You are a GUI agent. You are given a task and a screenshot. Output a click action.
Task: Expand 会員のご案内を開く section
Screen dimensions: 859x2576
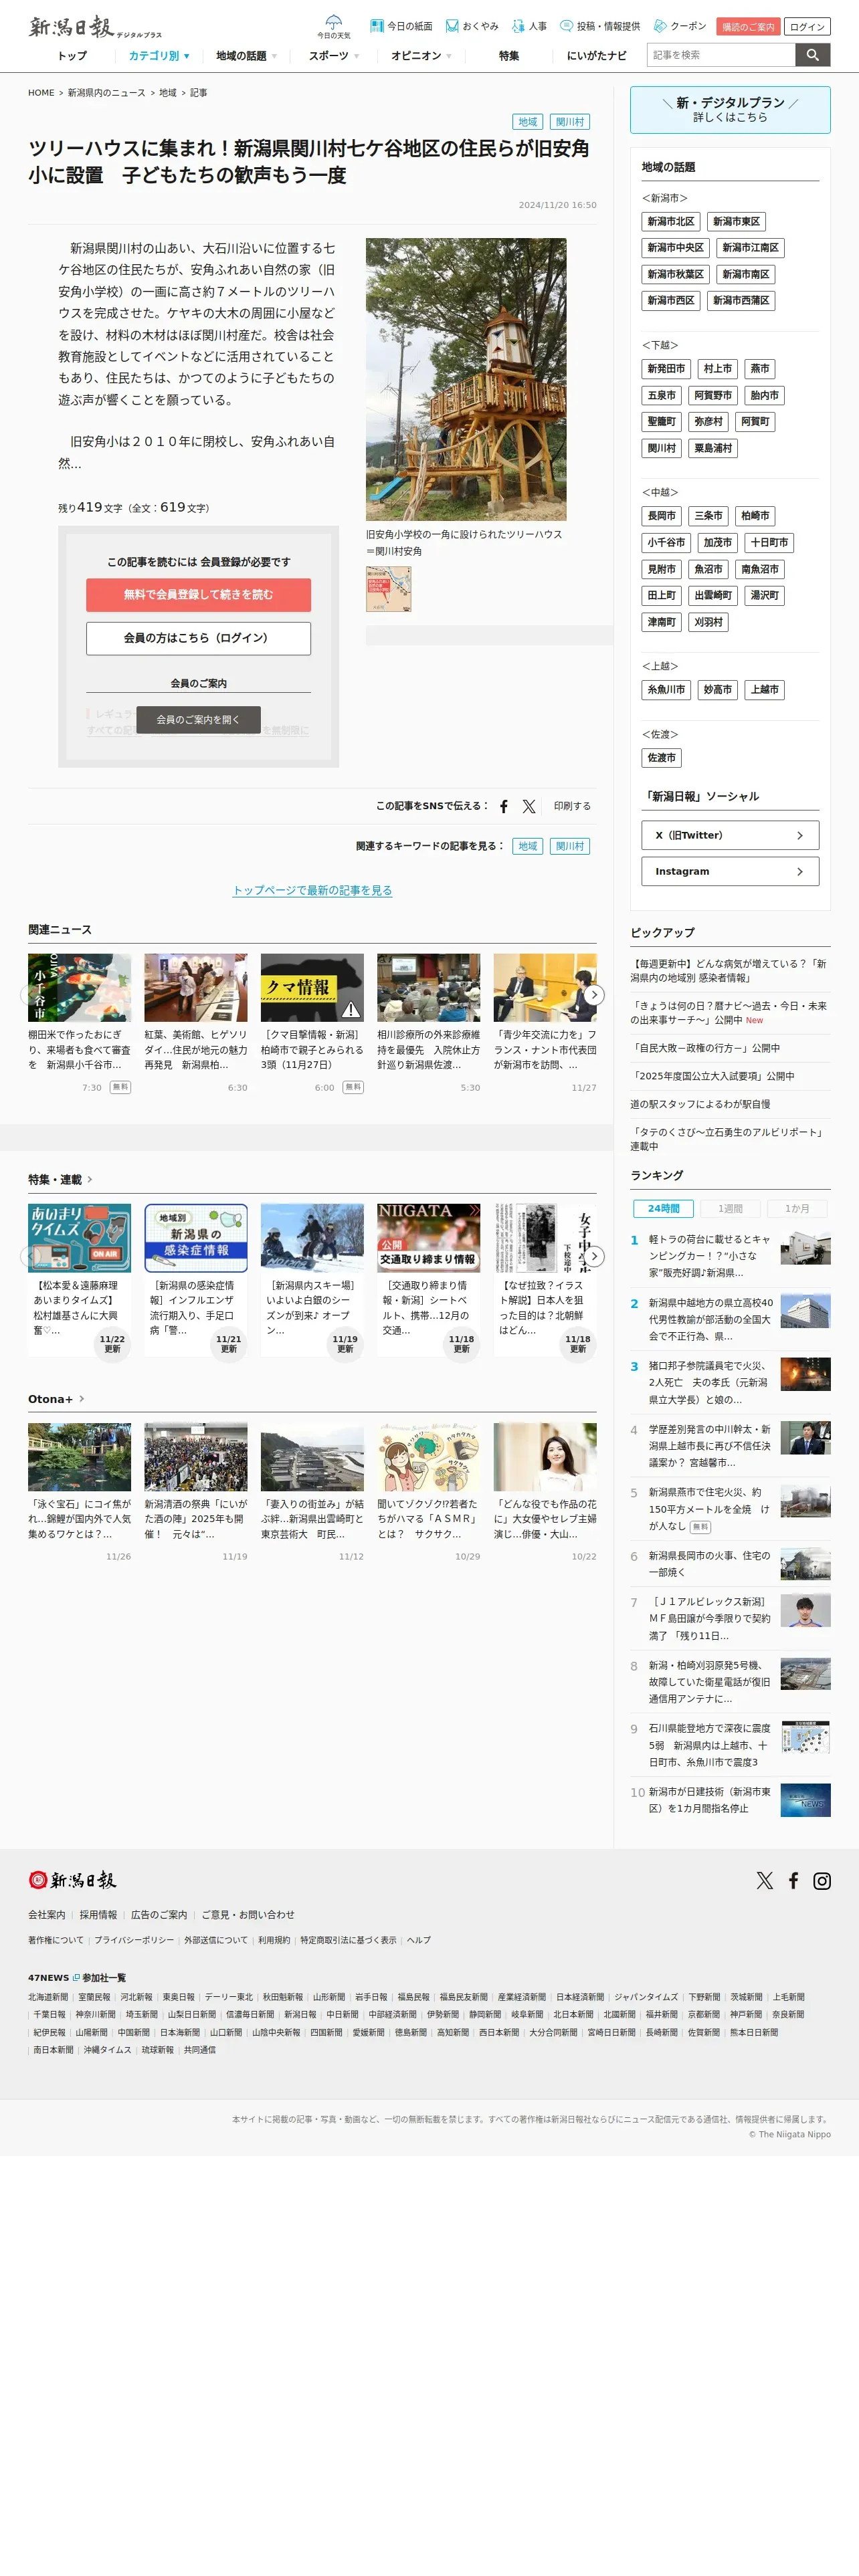click(198, 719)
